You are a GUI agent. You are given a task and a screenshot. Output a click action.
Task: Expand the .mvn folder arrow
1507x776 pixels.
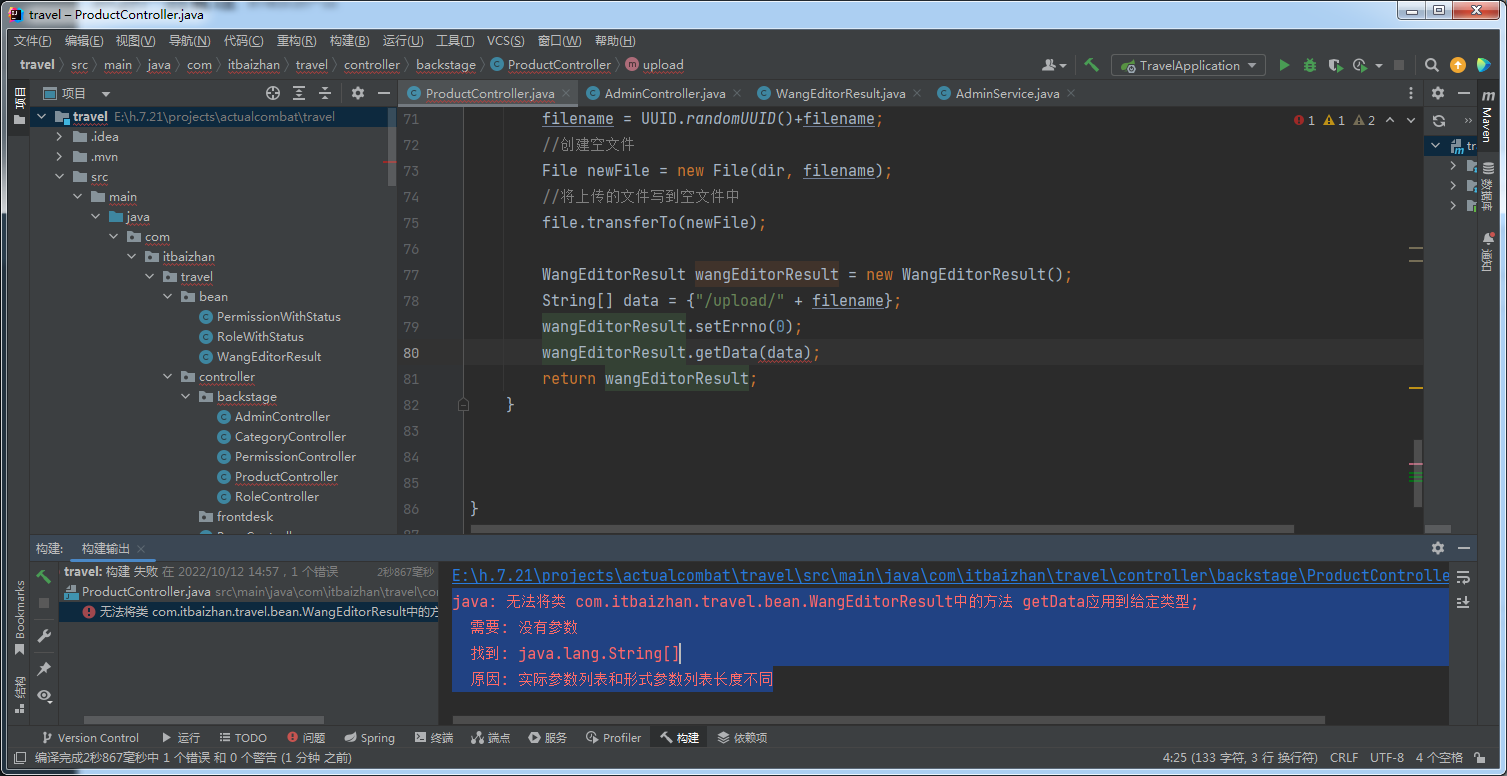pos(61,157)
